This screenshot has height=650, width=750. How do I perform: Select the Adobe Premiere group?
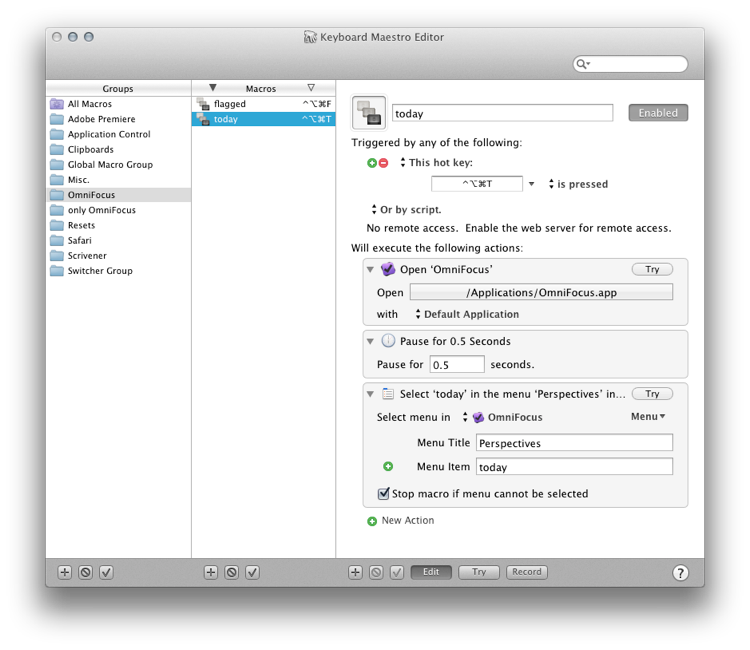[x=119, y=119]
